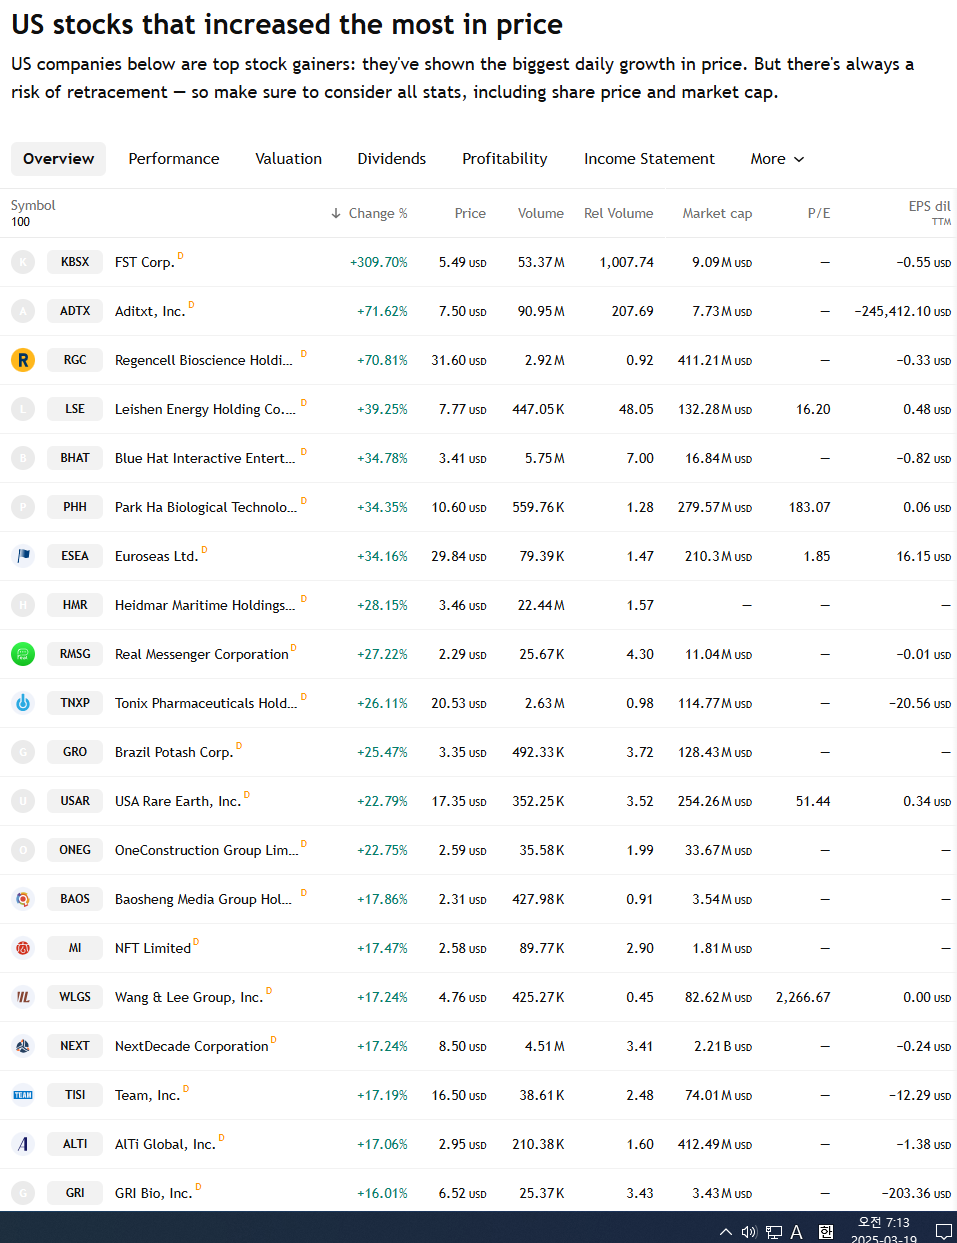Screen dimensions: 957x1243
Task: Click the HMR company logo icon
Action: [x=23, y=605]
